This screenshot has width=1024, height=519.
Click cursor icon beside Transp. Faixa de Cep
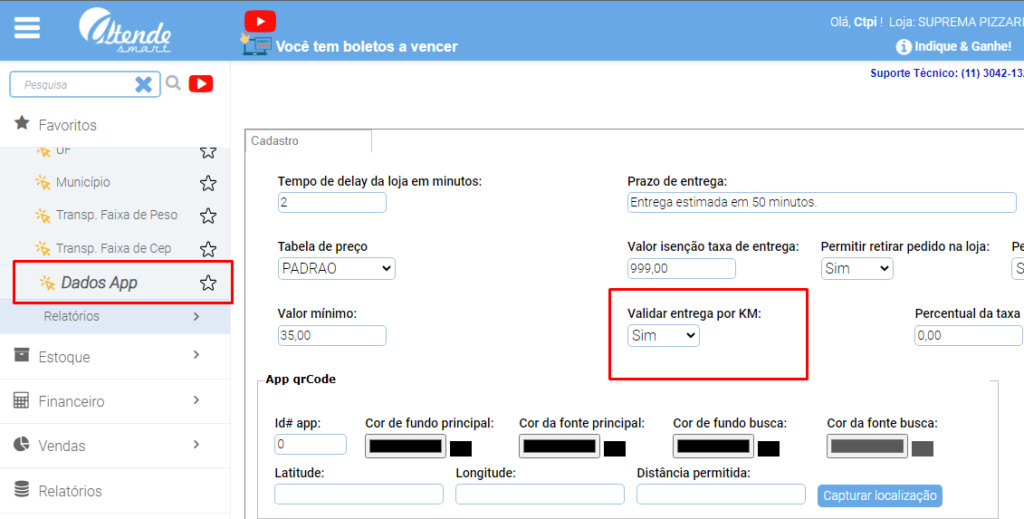[x=42, y=248]
